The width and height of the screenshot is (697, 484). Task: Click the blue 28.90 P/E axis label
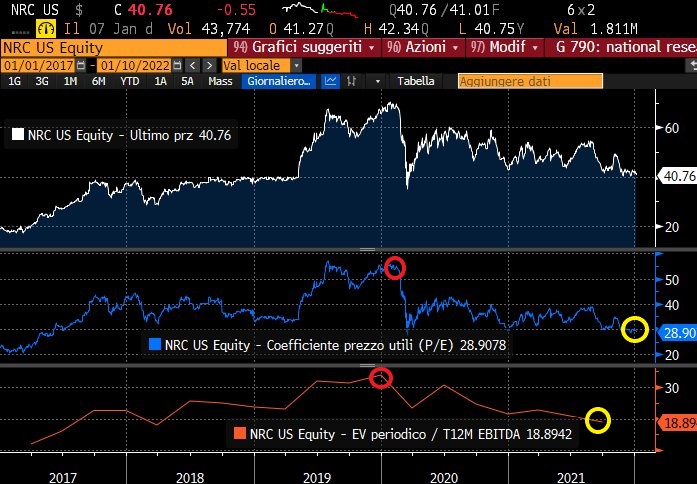(x=678, y=332)
